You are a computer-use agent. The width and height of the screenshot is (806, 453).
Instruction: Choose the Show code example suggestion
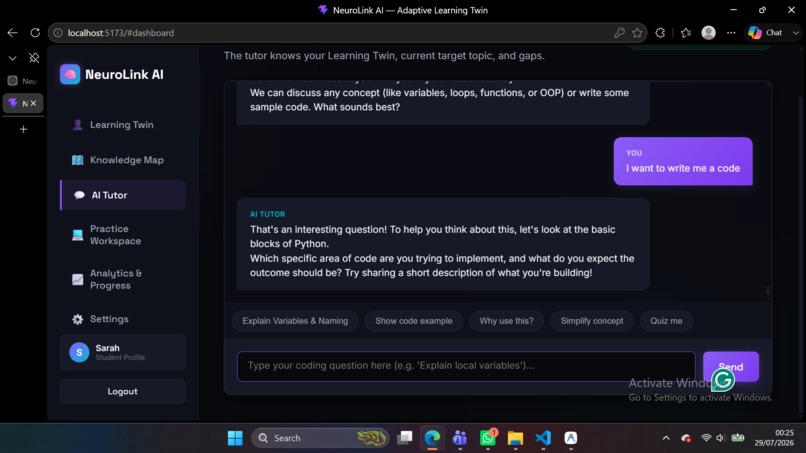coord(414,321)
